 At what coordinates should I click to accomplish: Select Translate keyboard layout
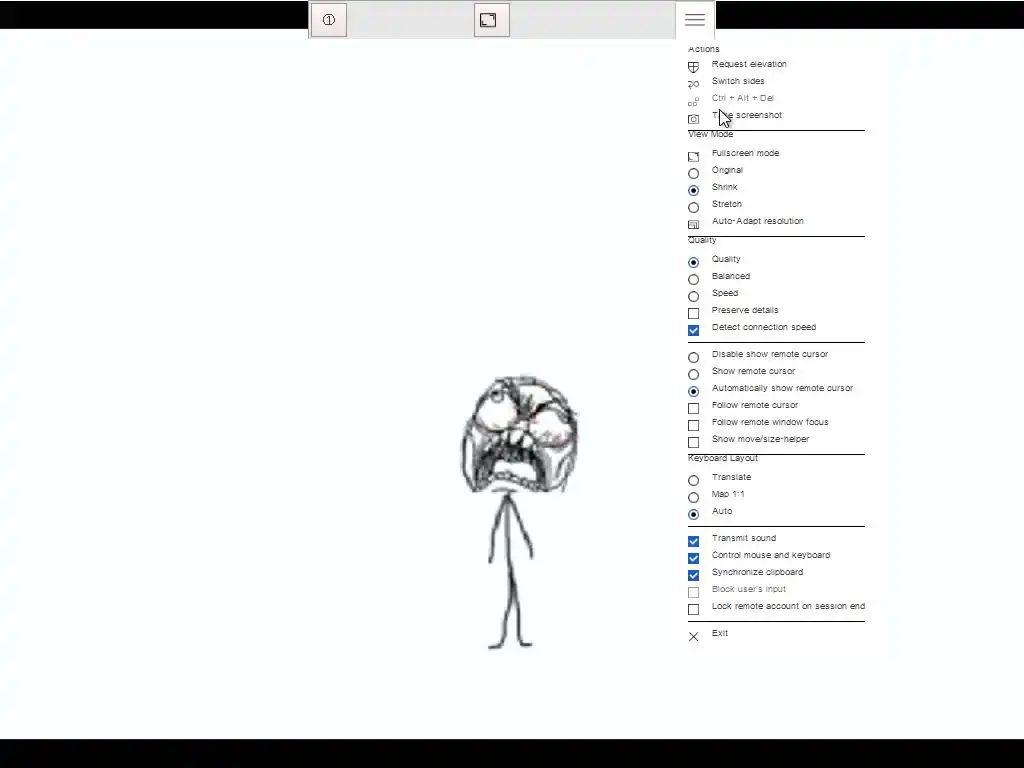[x=694, y=481]
